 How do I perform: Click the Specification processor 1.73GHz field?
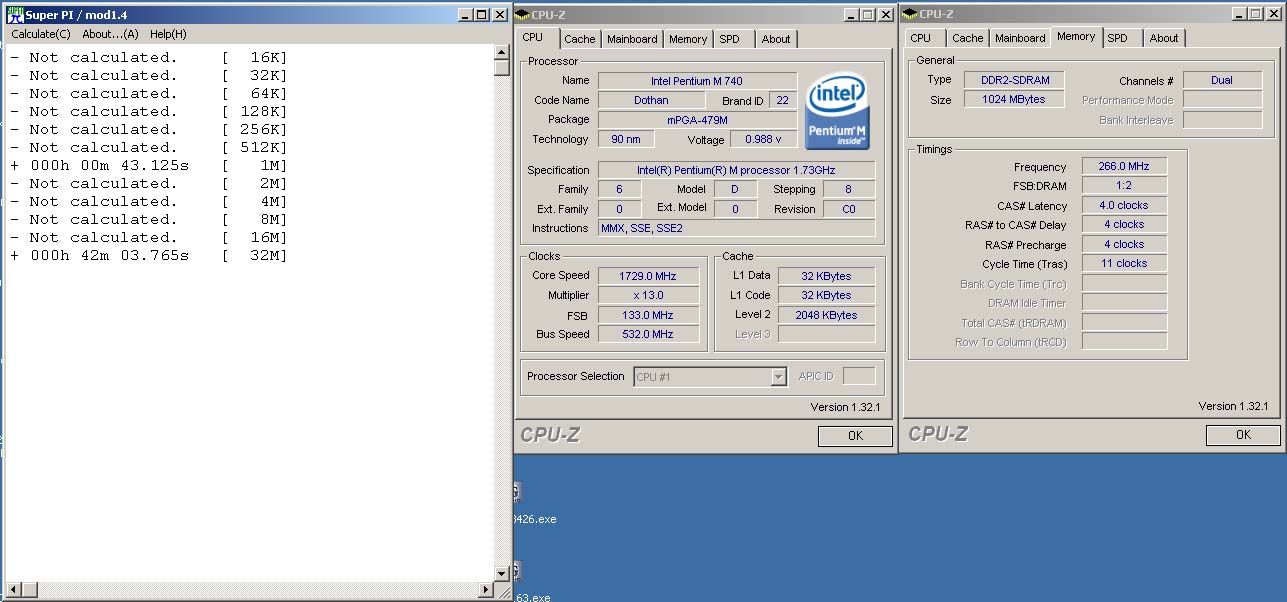tap(736, 170)
